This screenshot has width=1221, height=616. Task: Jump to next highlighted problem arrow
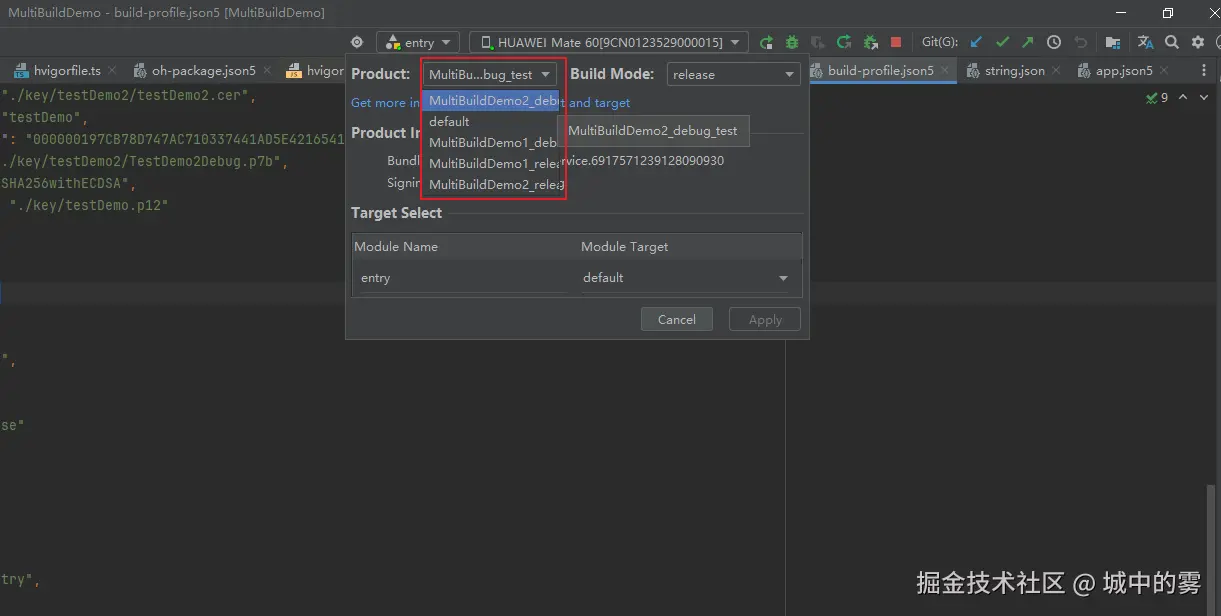click(1206, 98)
